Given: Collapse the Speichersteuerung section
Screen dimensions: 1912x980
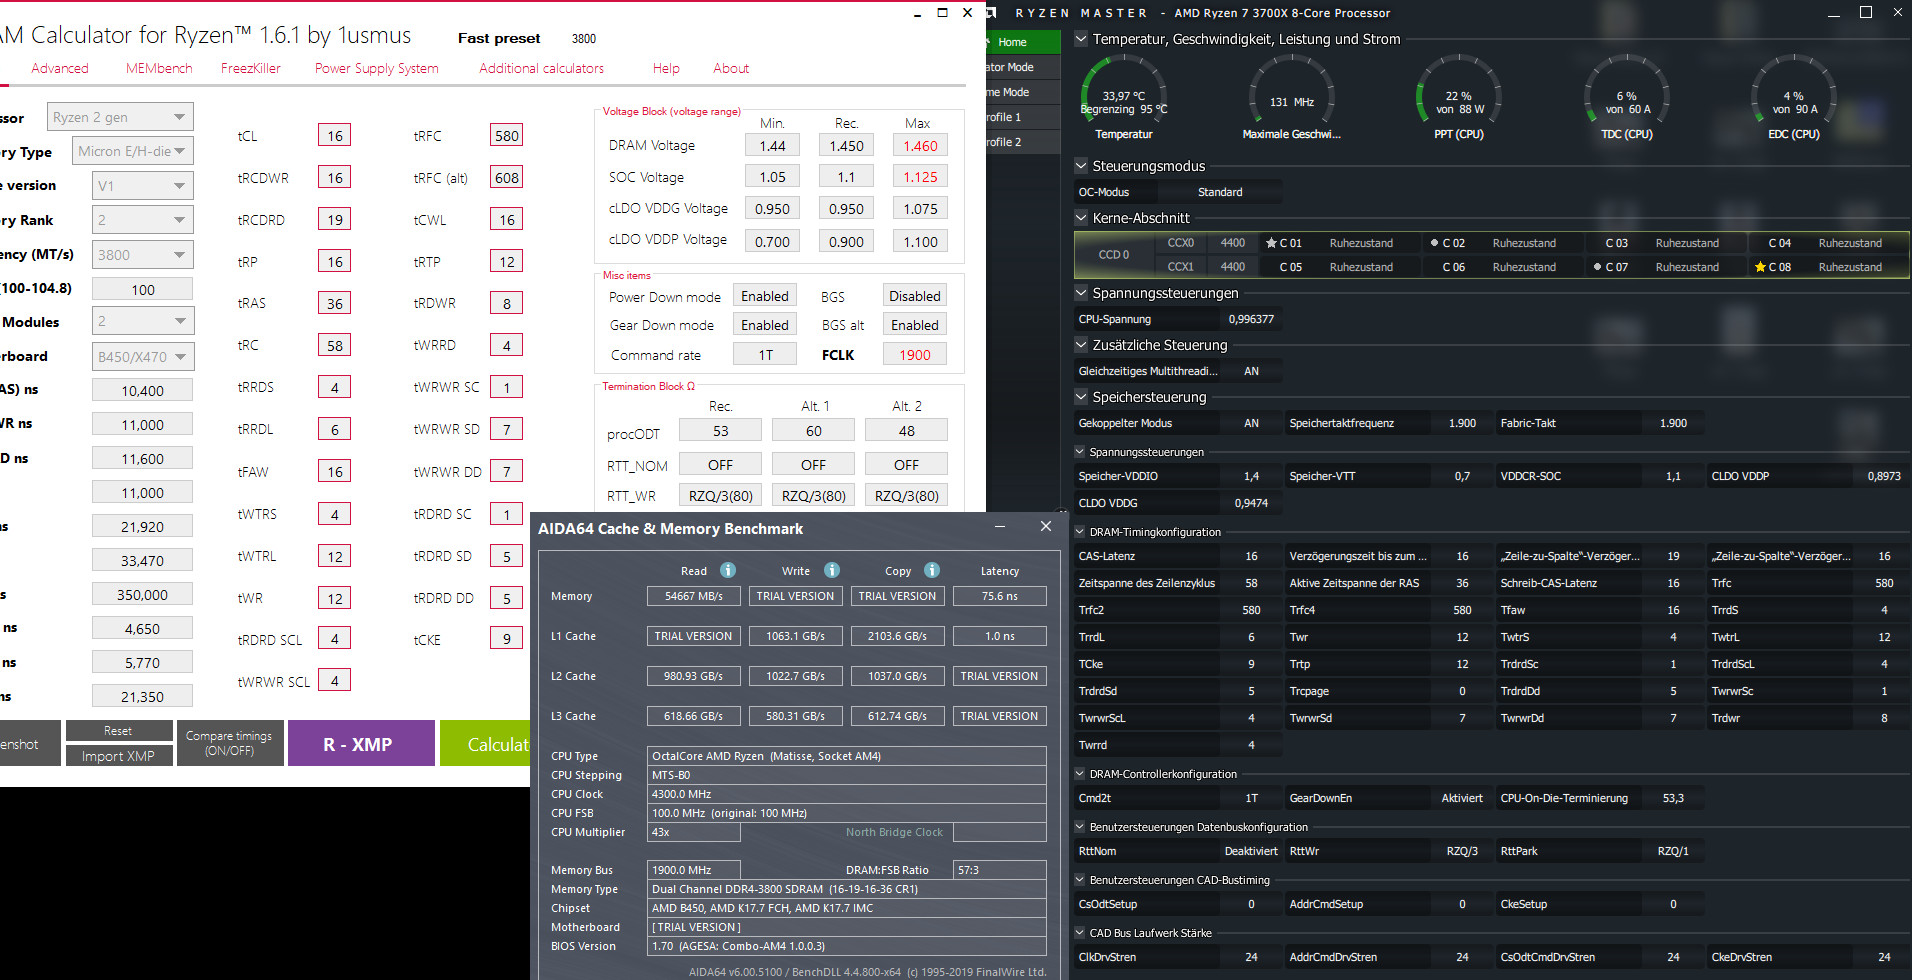Looking at the screenshot, I should click(x=1081, y=397).
